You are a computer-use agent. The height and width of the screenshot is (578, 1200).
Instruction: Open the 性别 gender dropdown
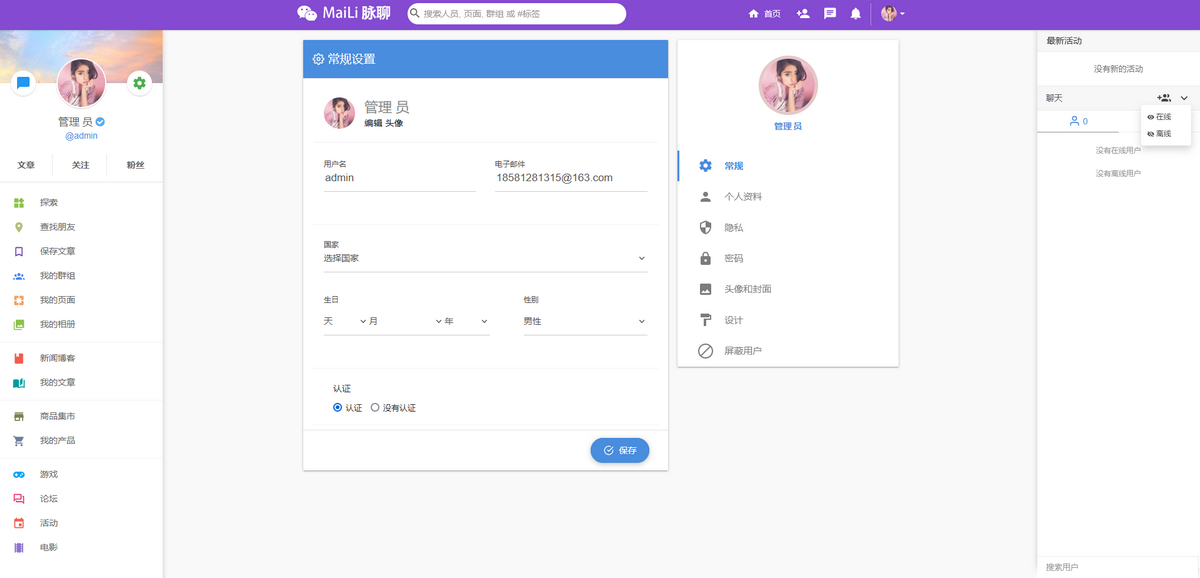pyautogui.click(x=585, y=321)
